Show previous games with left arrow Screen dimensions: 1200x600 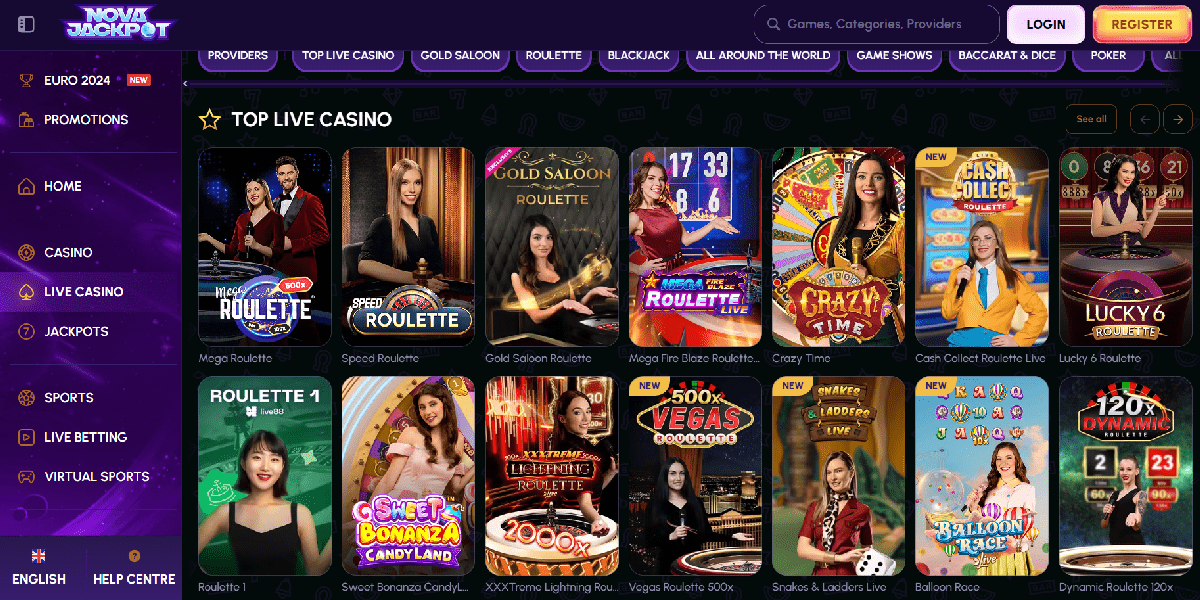pyautogui.click(x=1145, y=119)
